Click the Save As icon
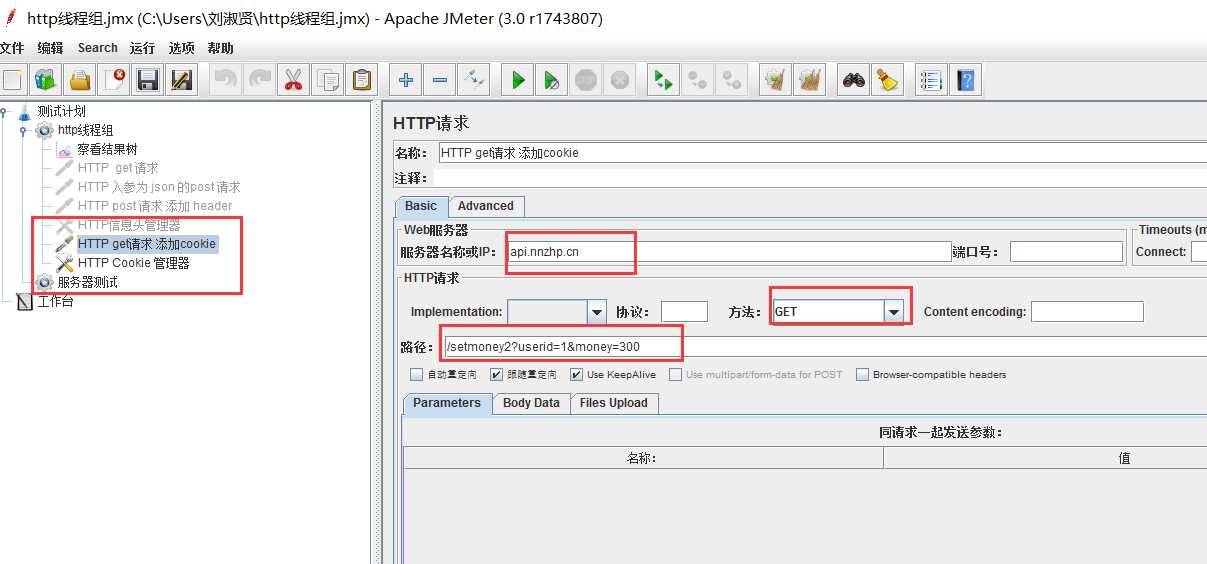1207x564 pixels. pos(181,80)
